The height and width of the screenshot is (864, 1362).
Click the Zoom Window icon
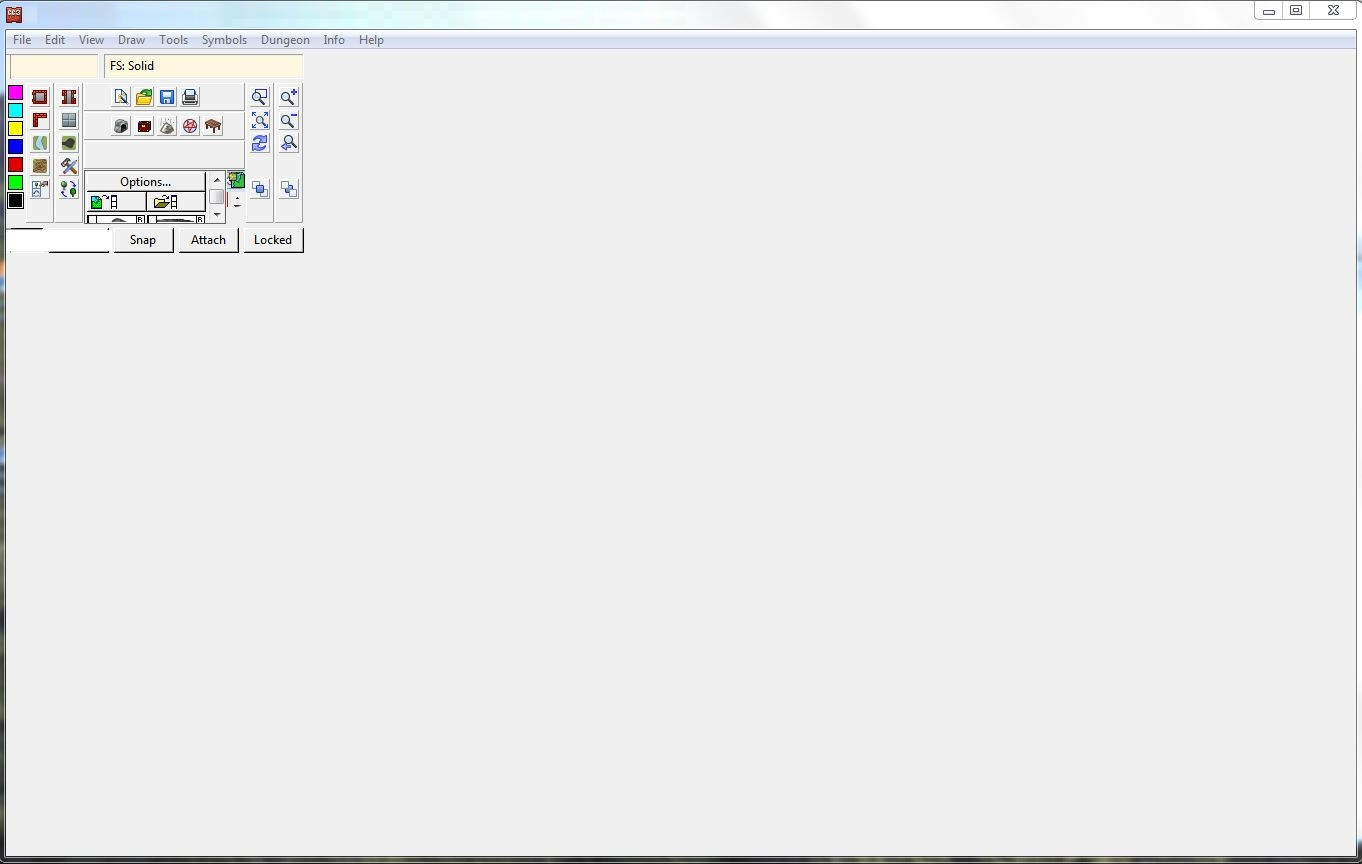260,97
